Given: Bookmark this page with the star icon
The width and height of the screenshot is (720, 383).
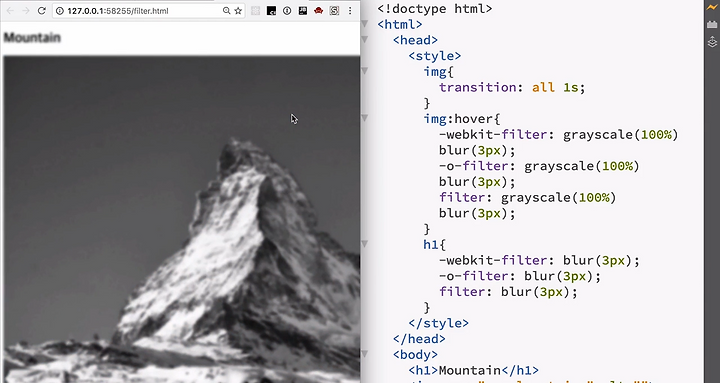Looking at the screenshot, I should click(238, 11).
